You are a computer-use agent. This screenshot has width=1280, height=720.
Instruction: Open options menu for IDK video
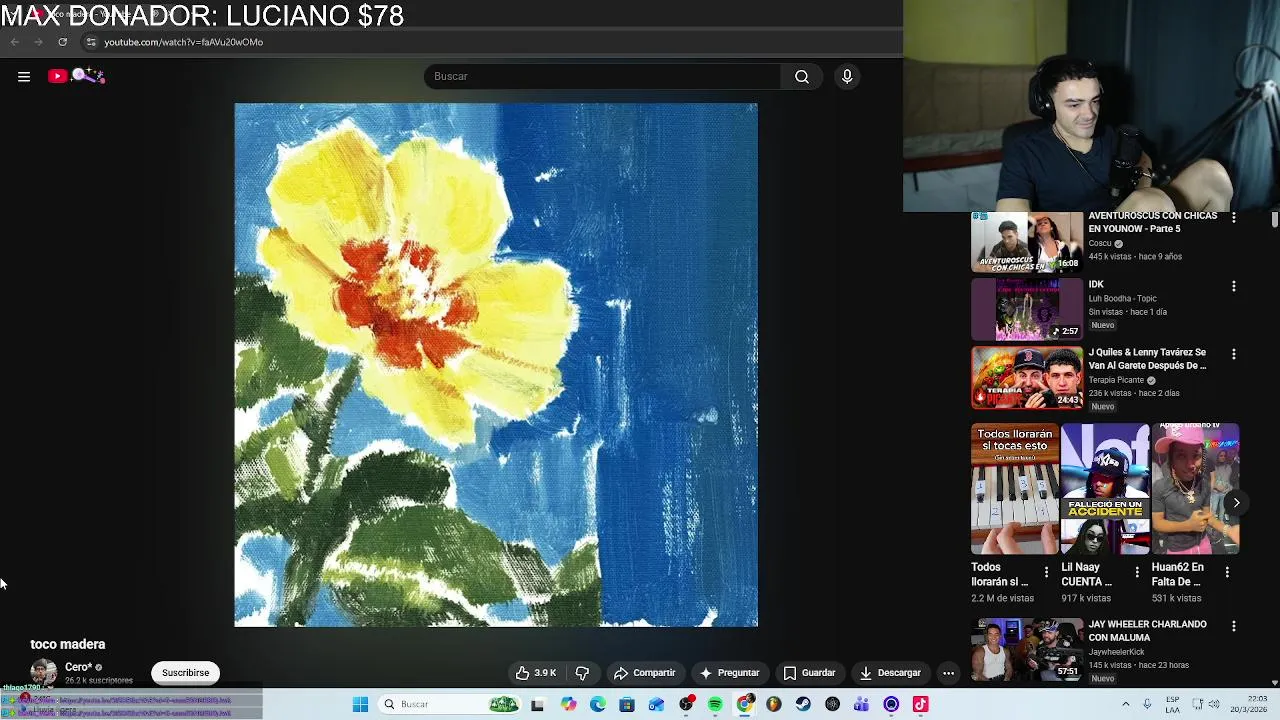point(1234,286)
